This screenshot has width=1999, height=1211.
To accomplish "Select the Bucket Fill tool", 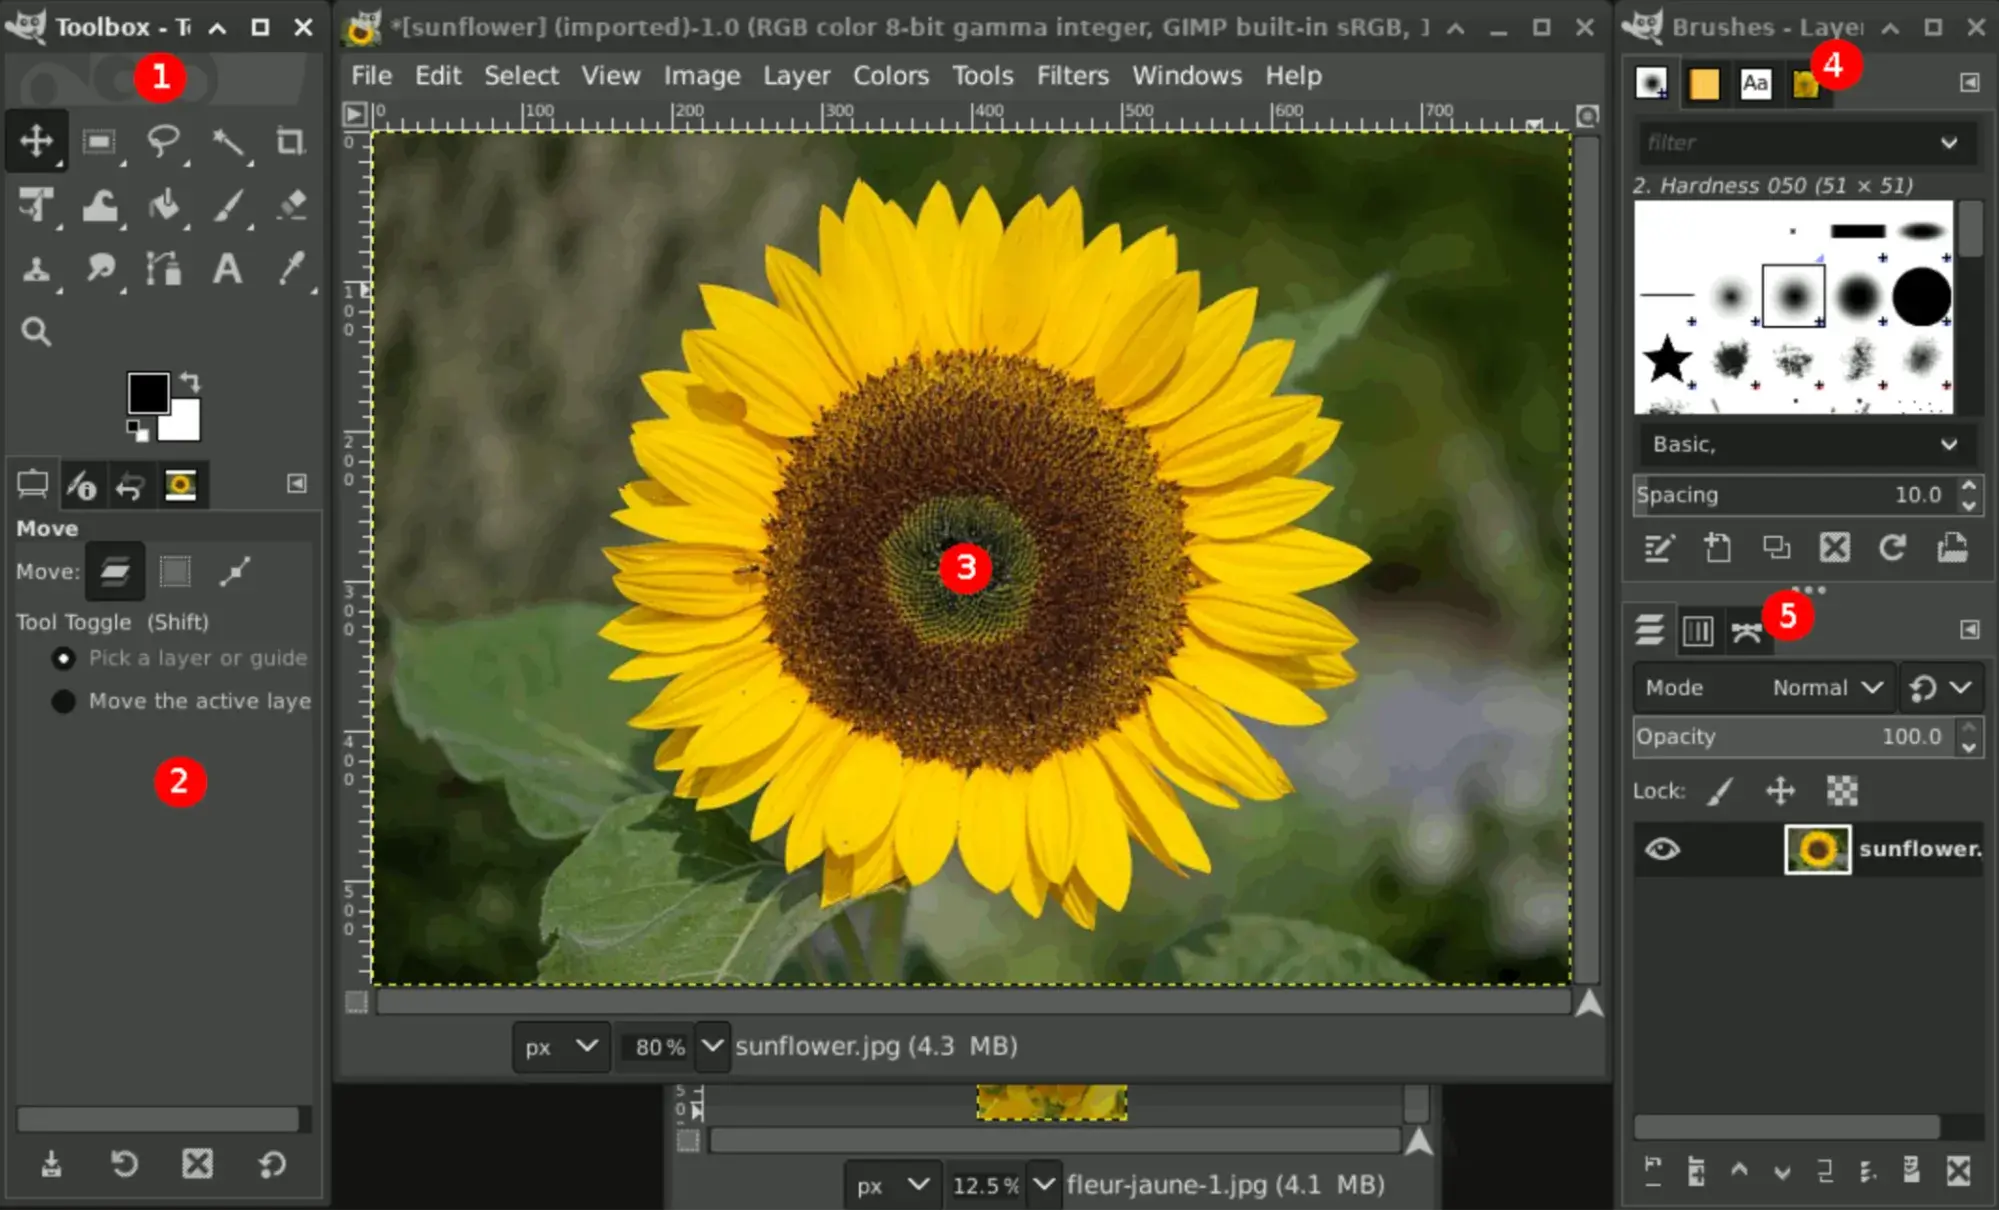I will pos(165,207).
